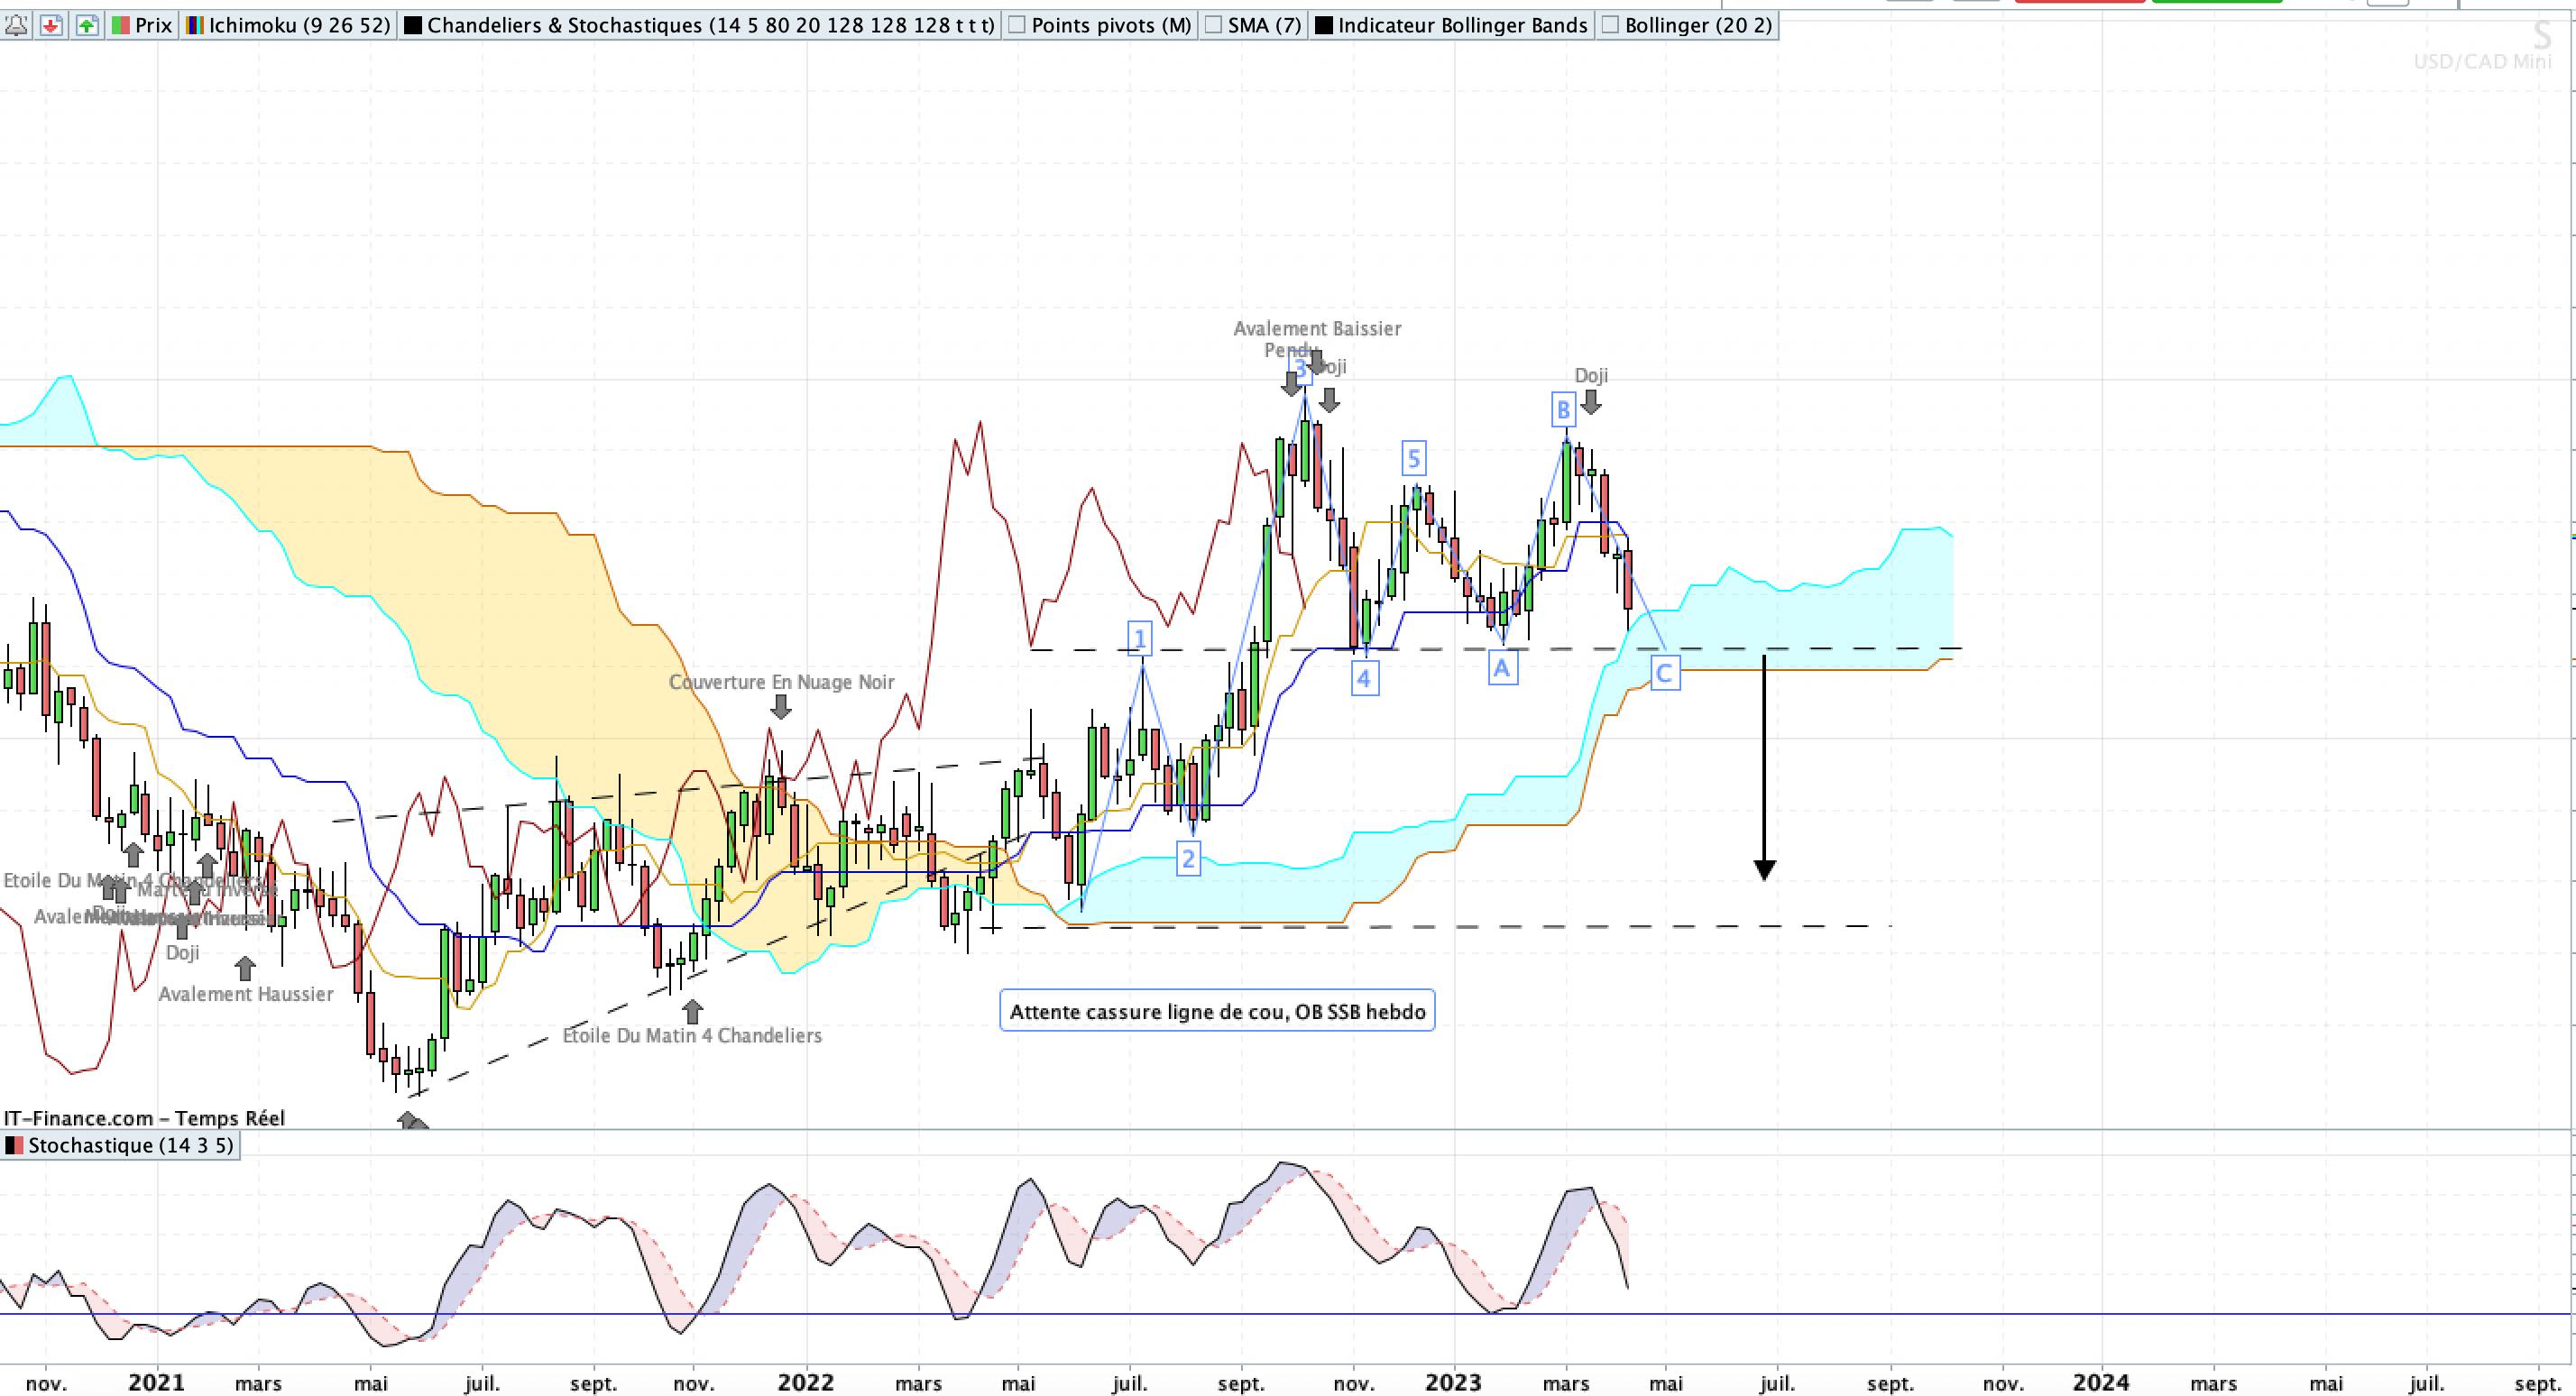Click the Doji arrow marker near B
Screen dimensions: 2576x1396
[1591, 402]
